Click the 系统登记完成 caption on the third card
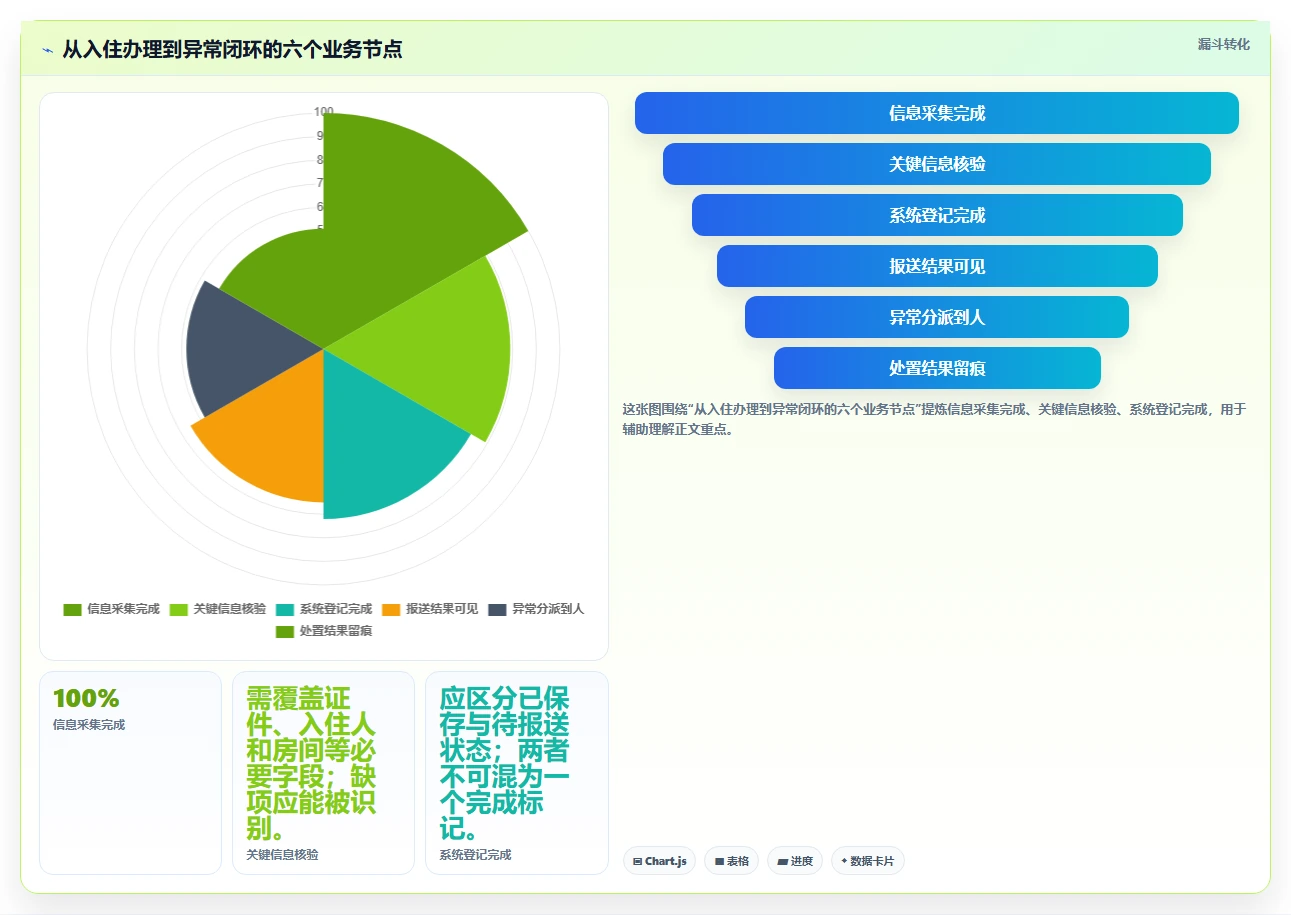Image resolution: width=1291 pixels, height=915 pixels. tap(475, 855)
